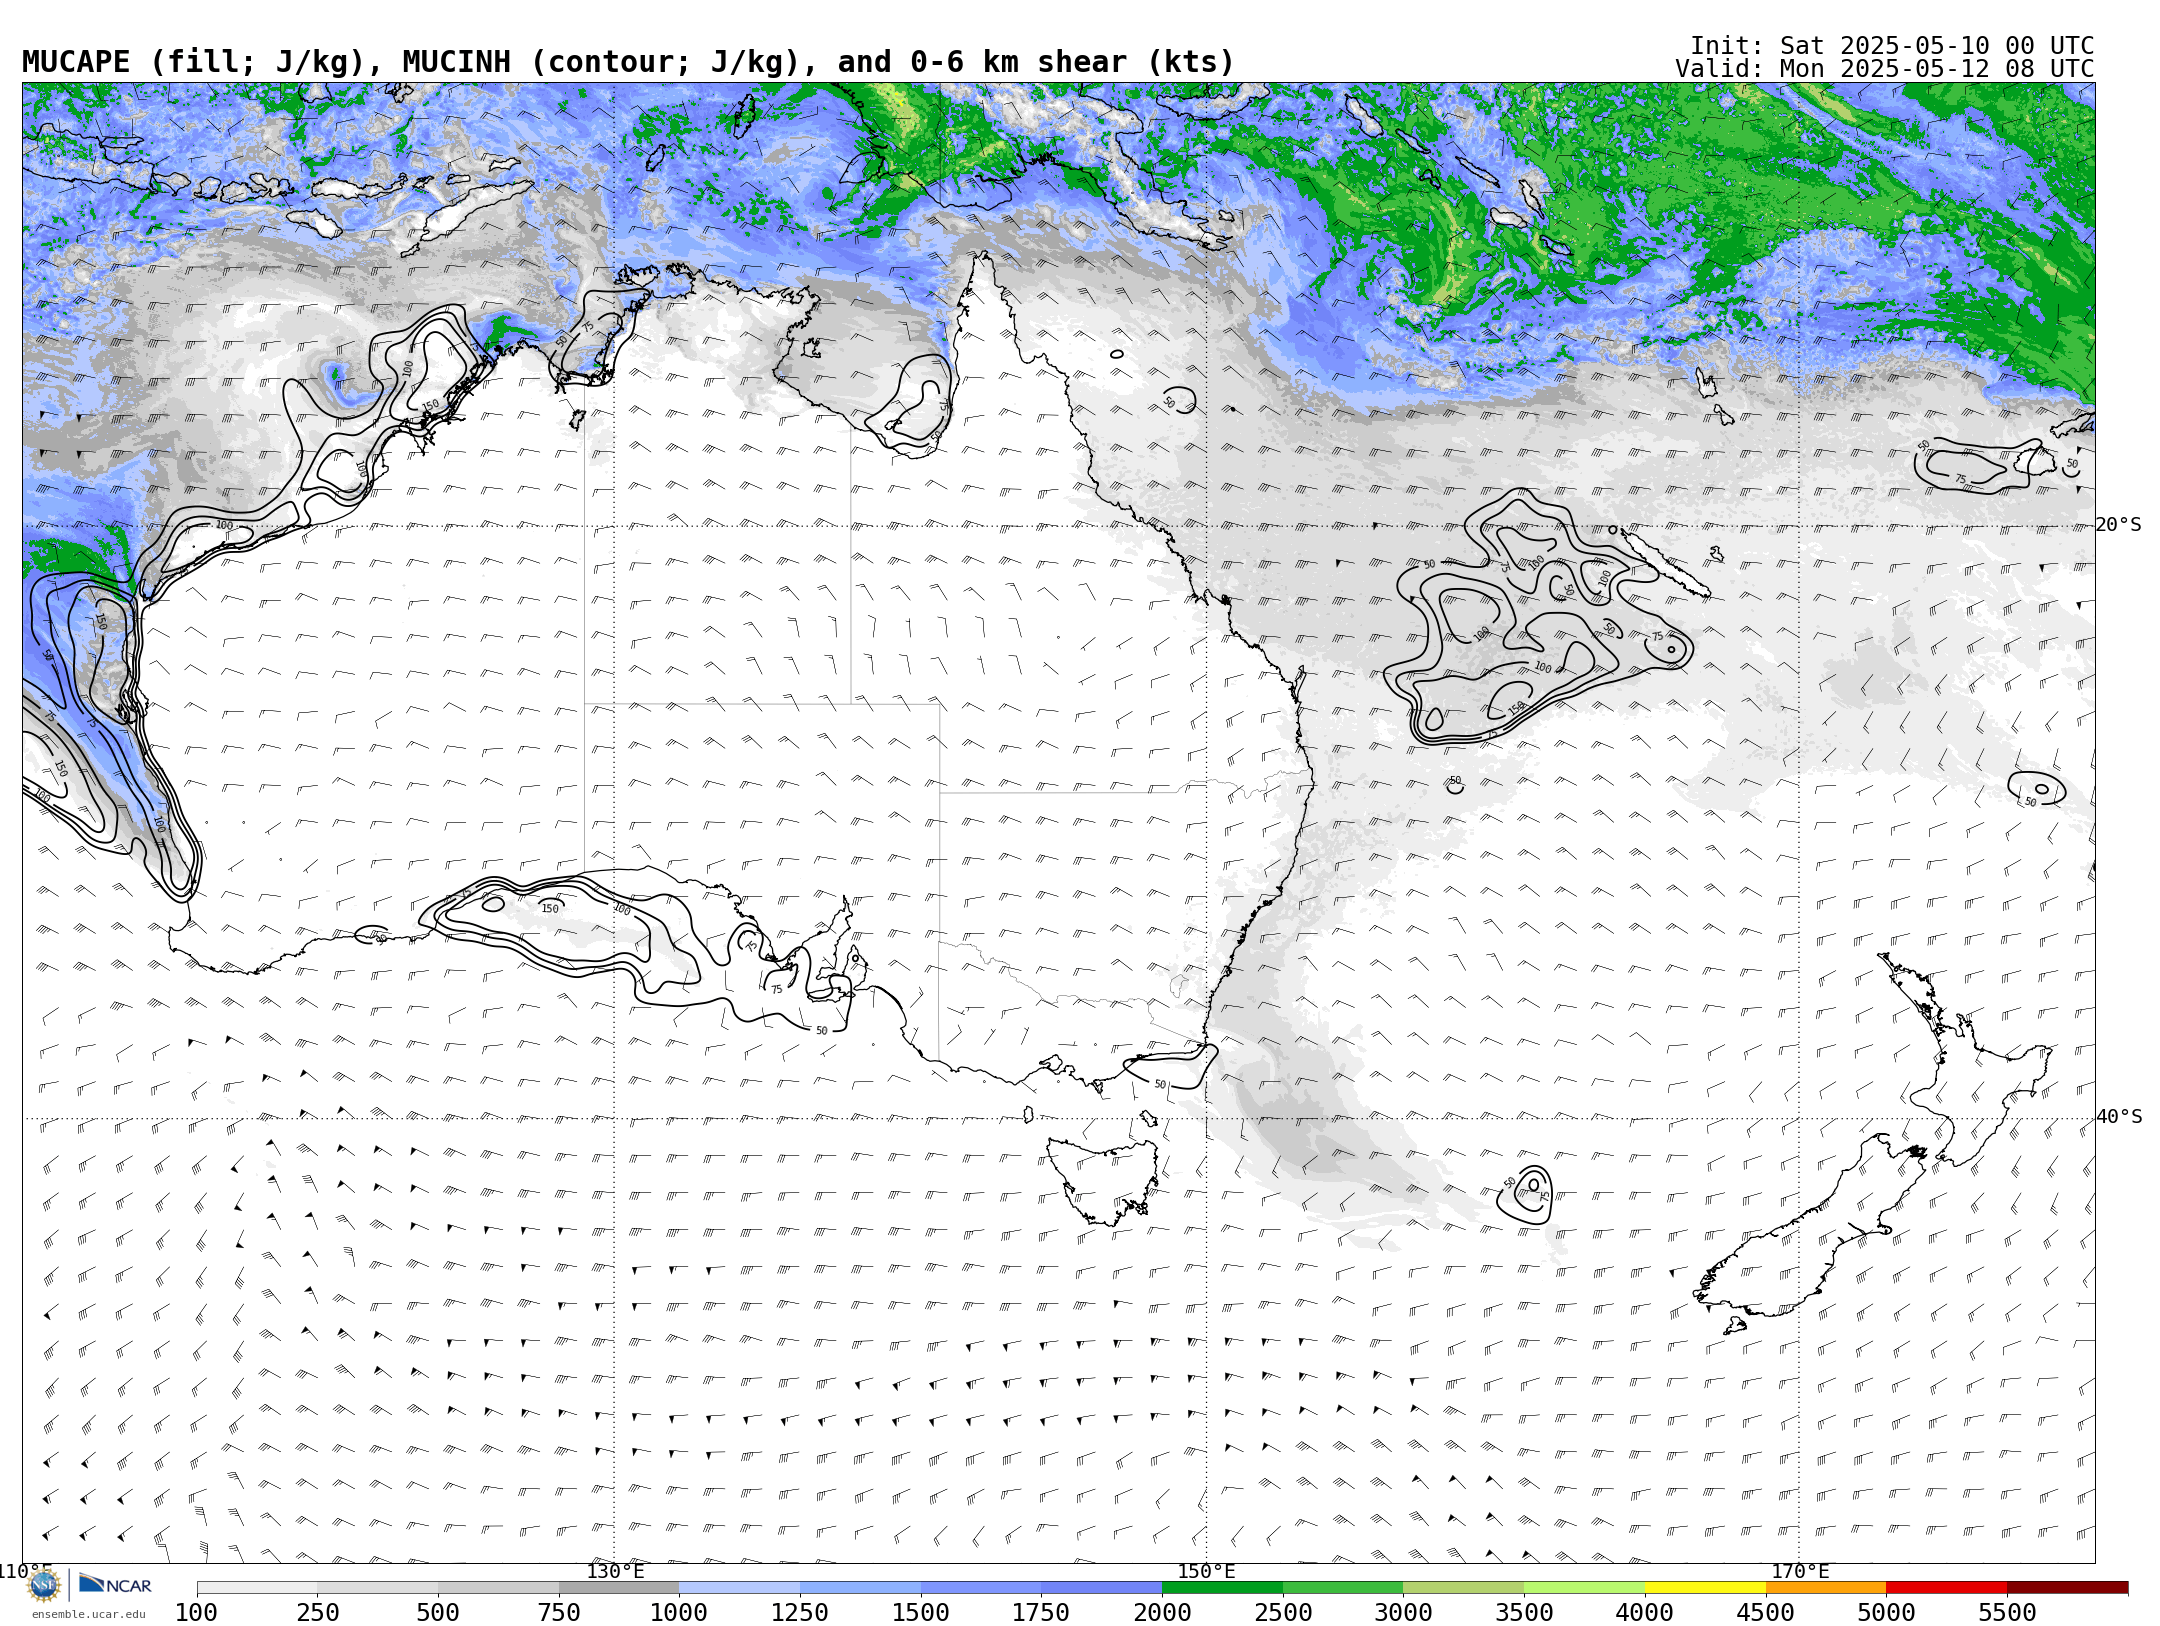The height and width of the screenshot is (1626, 2160).
Task: Click the 170°E longitude label
Action: pos(1799,1571)
